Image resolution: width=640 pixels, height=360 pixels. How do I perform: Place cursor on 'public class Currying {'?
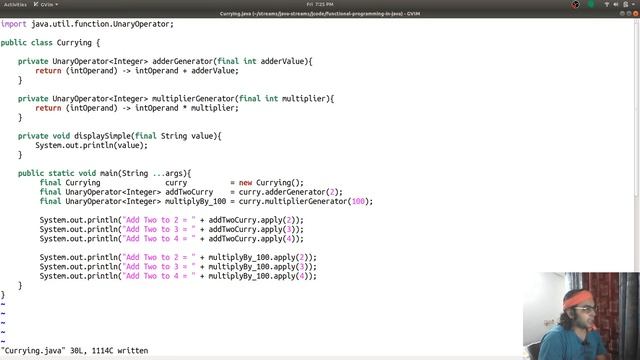(x=50, y=43)
